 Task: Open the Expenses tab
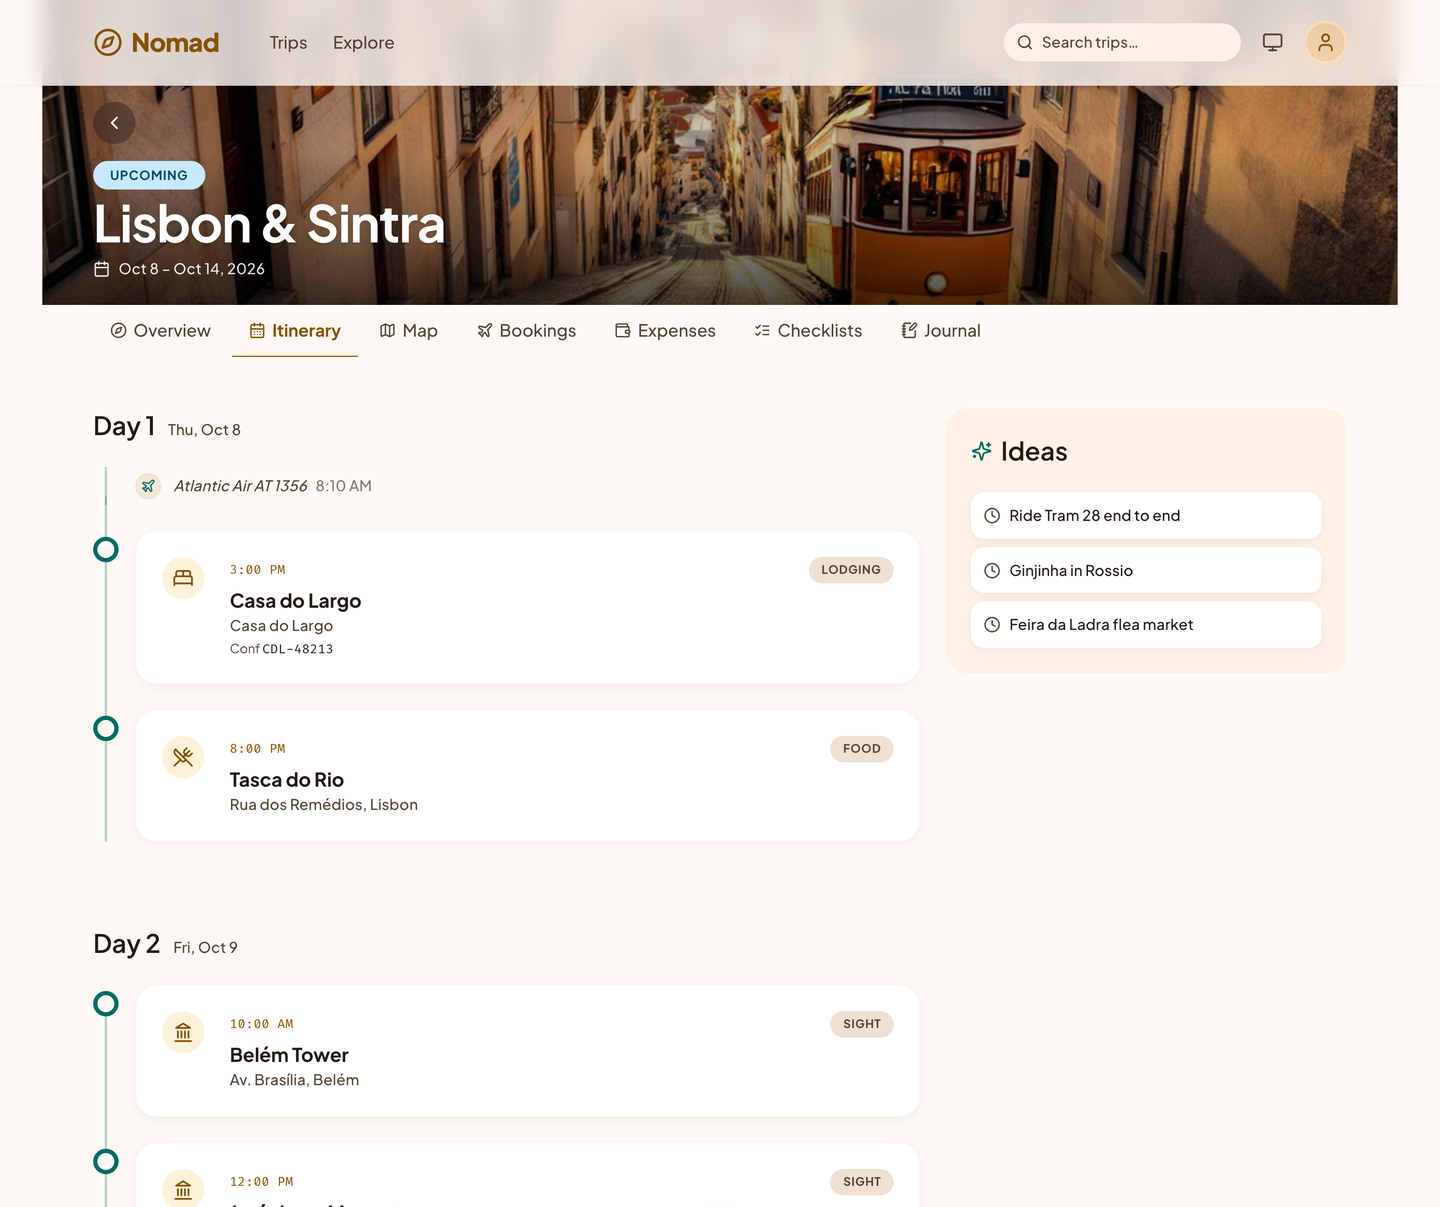[665, 331]
